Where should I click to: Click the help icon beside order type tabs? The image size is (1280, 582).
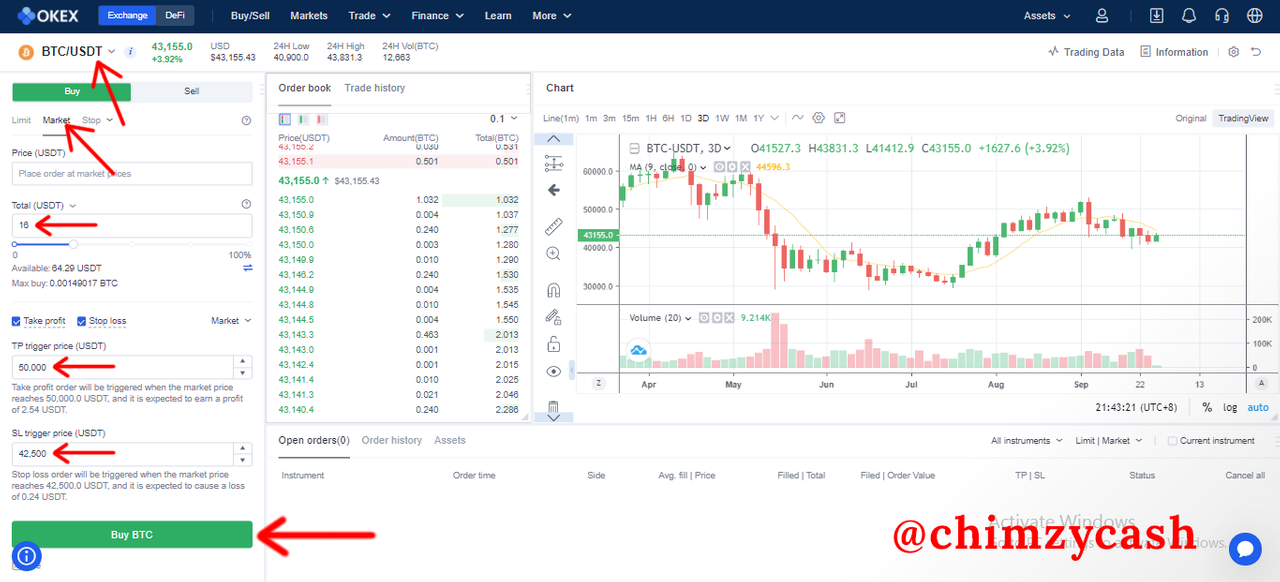[x=246, y=120]
